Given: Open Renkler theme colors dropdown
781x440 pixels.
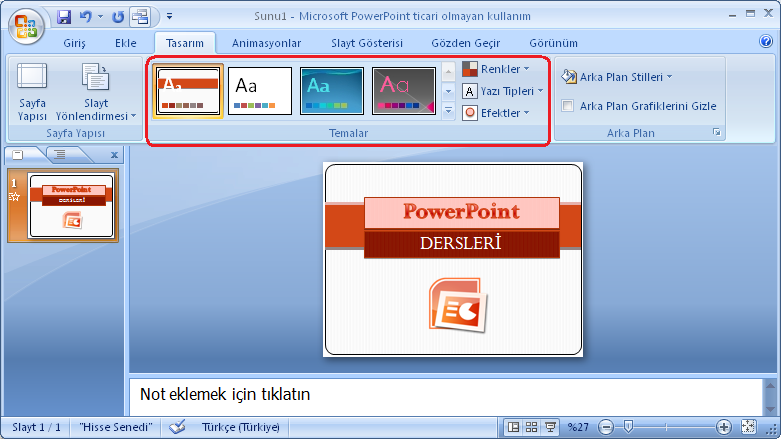Looking at the screenshot, I should click(496, 69).
